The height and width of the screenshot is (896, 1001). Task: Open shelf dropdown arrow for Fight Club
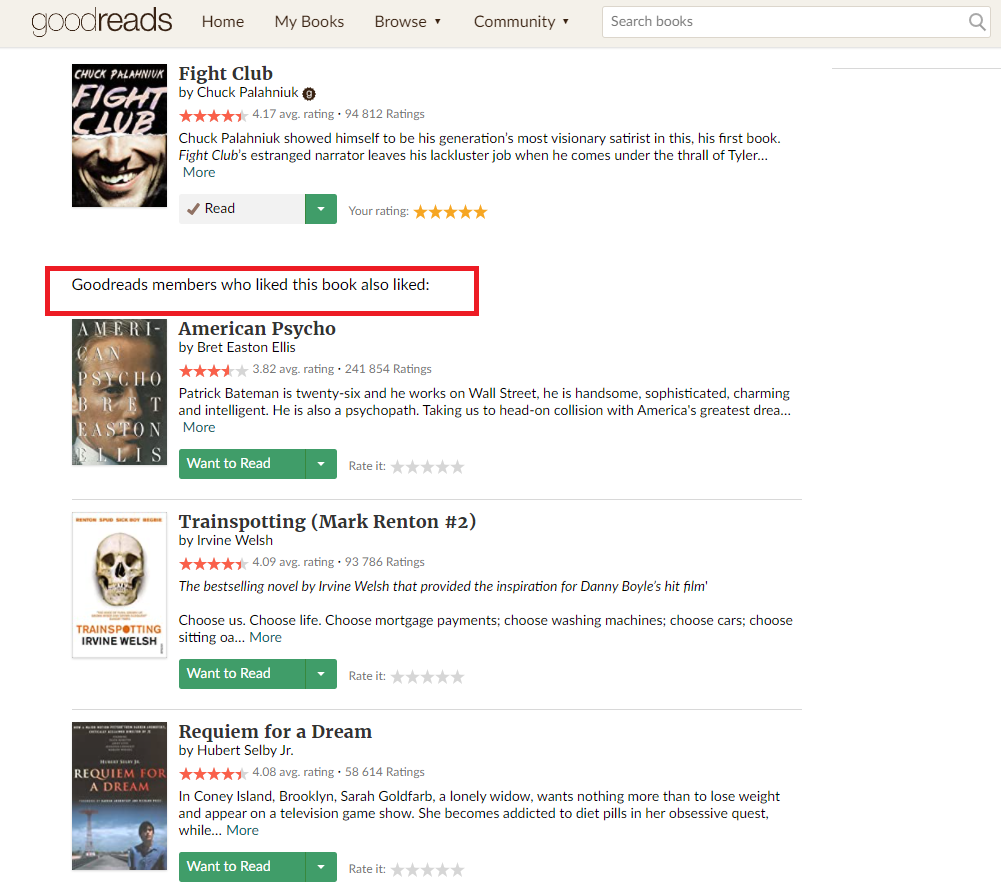tap(321, 209)
